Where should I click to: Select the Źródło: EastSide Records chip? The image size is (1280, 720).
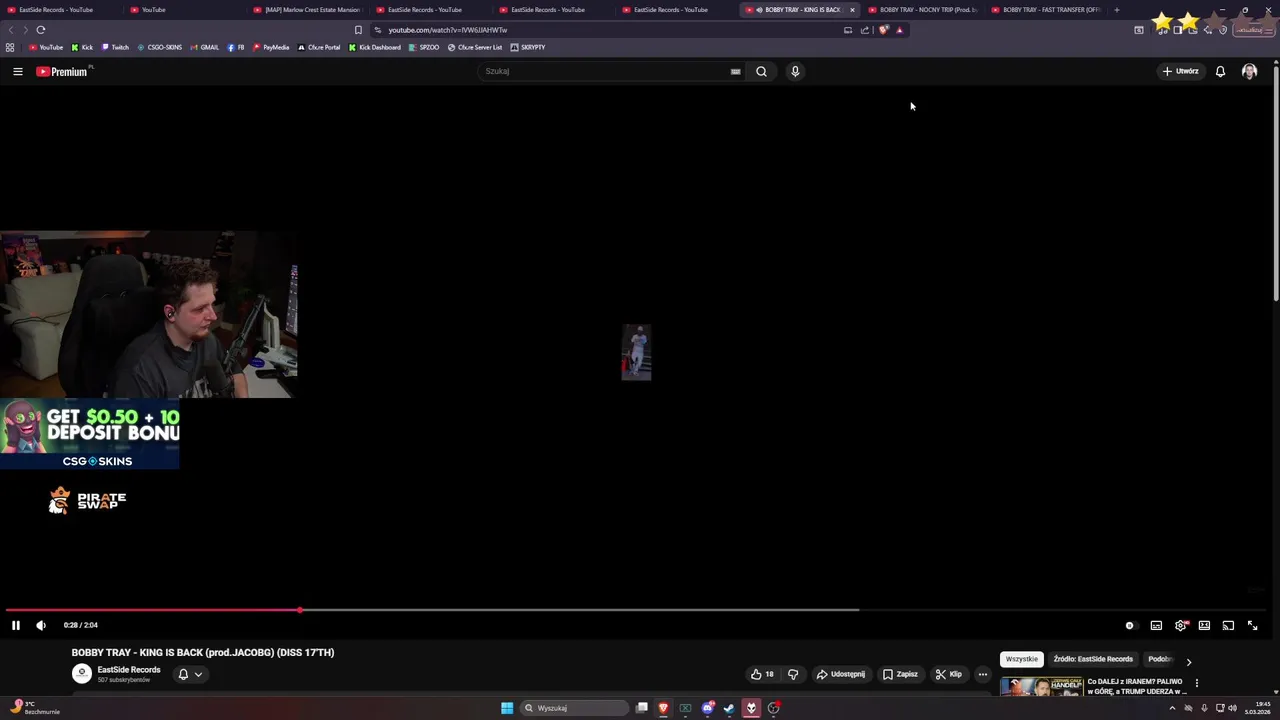tap(1093, 659)
